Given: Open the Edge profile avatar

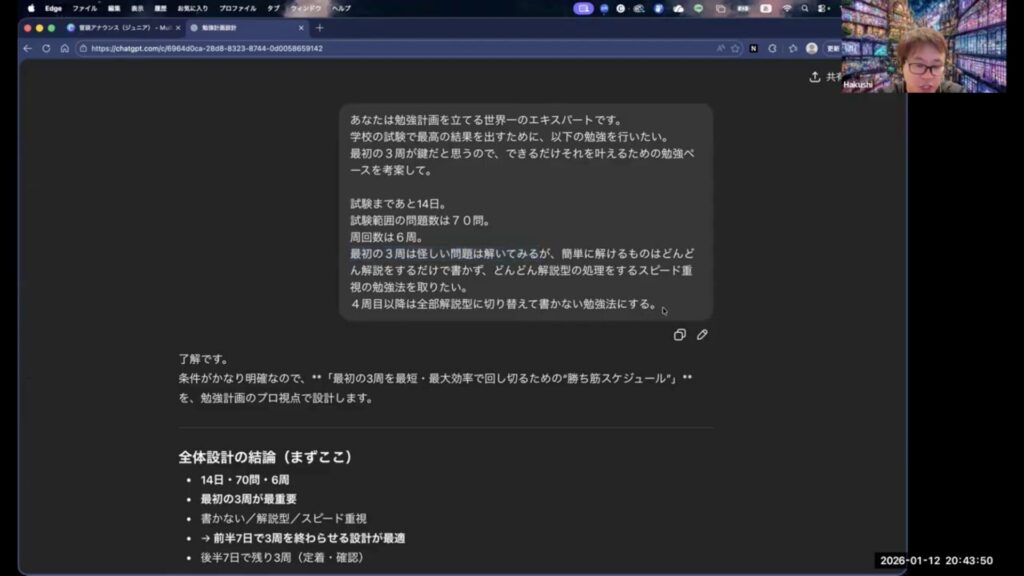Looking at the screenshot, I should pos(811,48).
